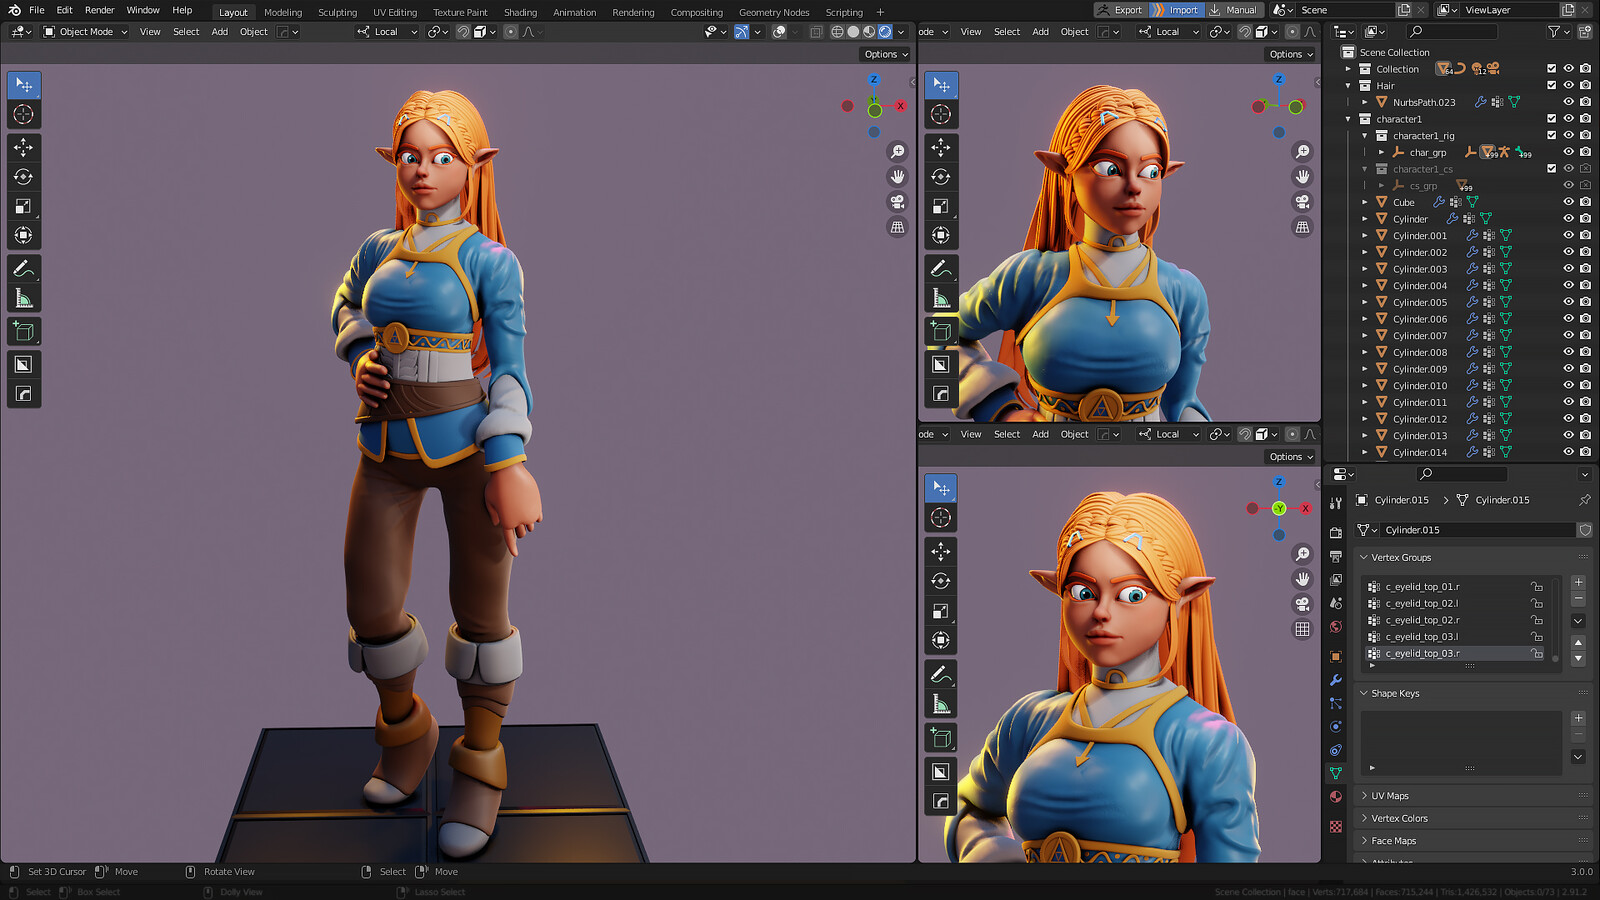Image resolution: width=1600 pixels, height=900 pixels.
Task: Switch to the Geometry Nodes workspace tab
Action: tap(774, 13)
